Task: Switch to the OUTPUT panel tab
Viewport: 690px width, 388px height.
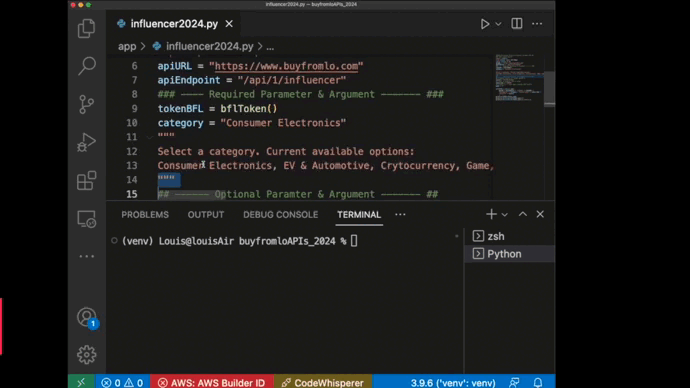Action: pos(206,215)
